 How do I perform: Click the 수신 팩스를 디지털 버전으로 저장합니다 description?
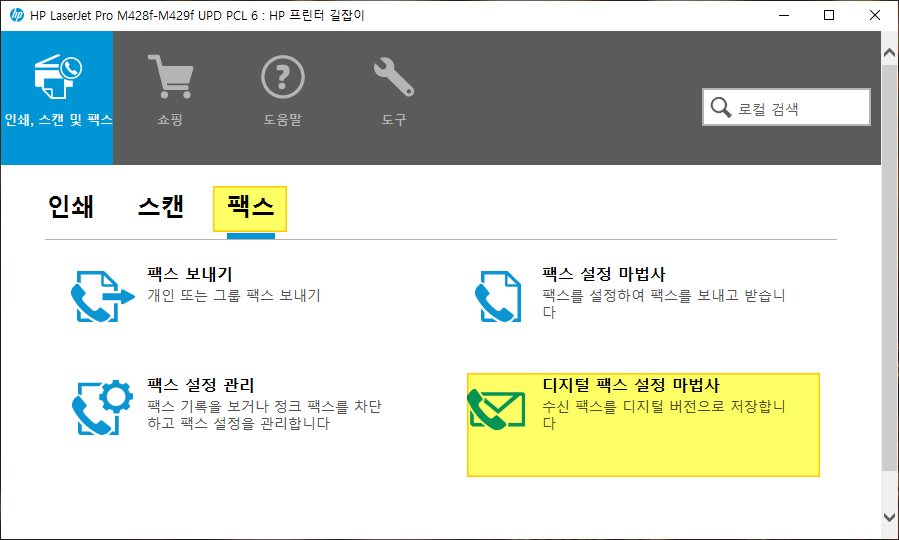pyautogui.click(x=663, y=415)
